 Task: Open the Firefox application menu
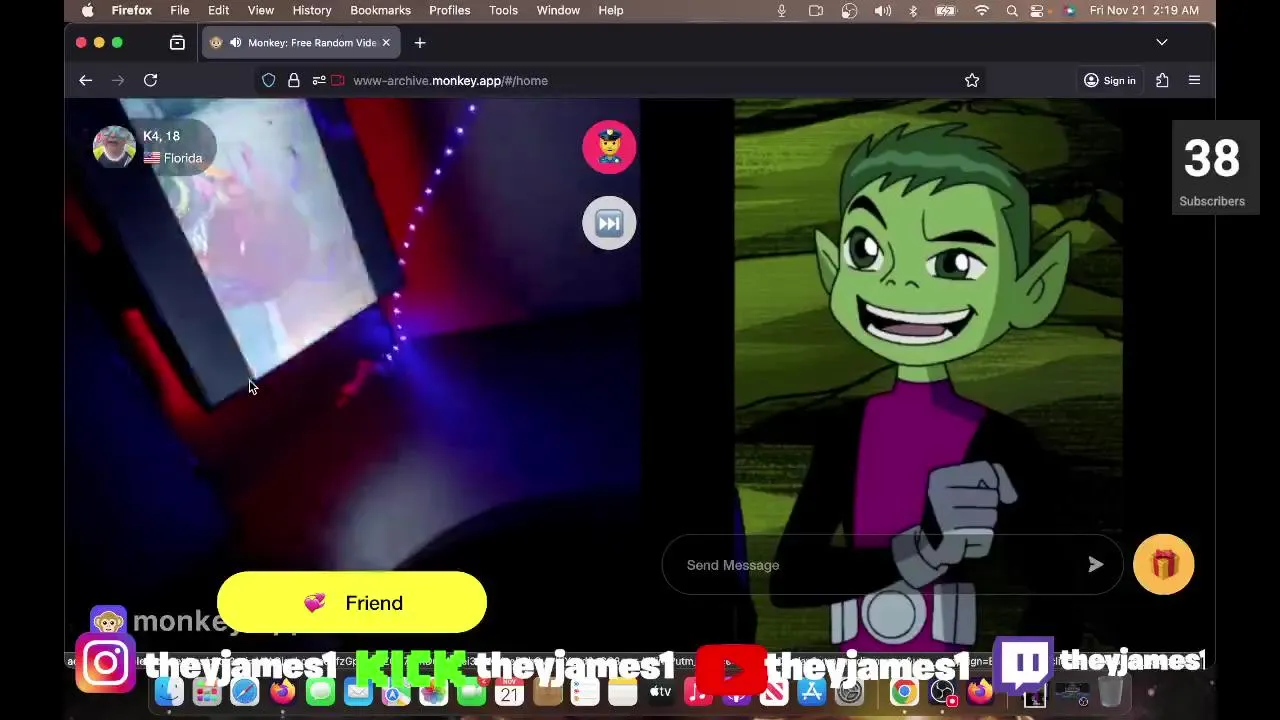[x=132, y=10]
